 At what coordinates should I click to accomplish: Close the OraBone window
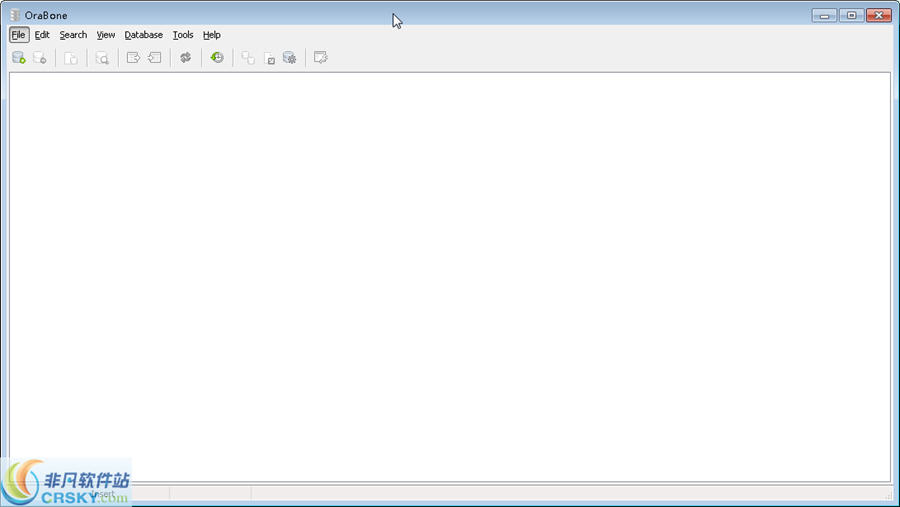[879, 16]
